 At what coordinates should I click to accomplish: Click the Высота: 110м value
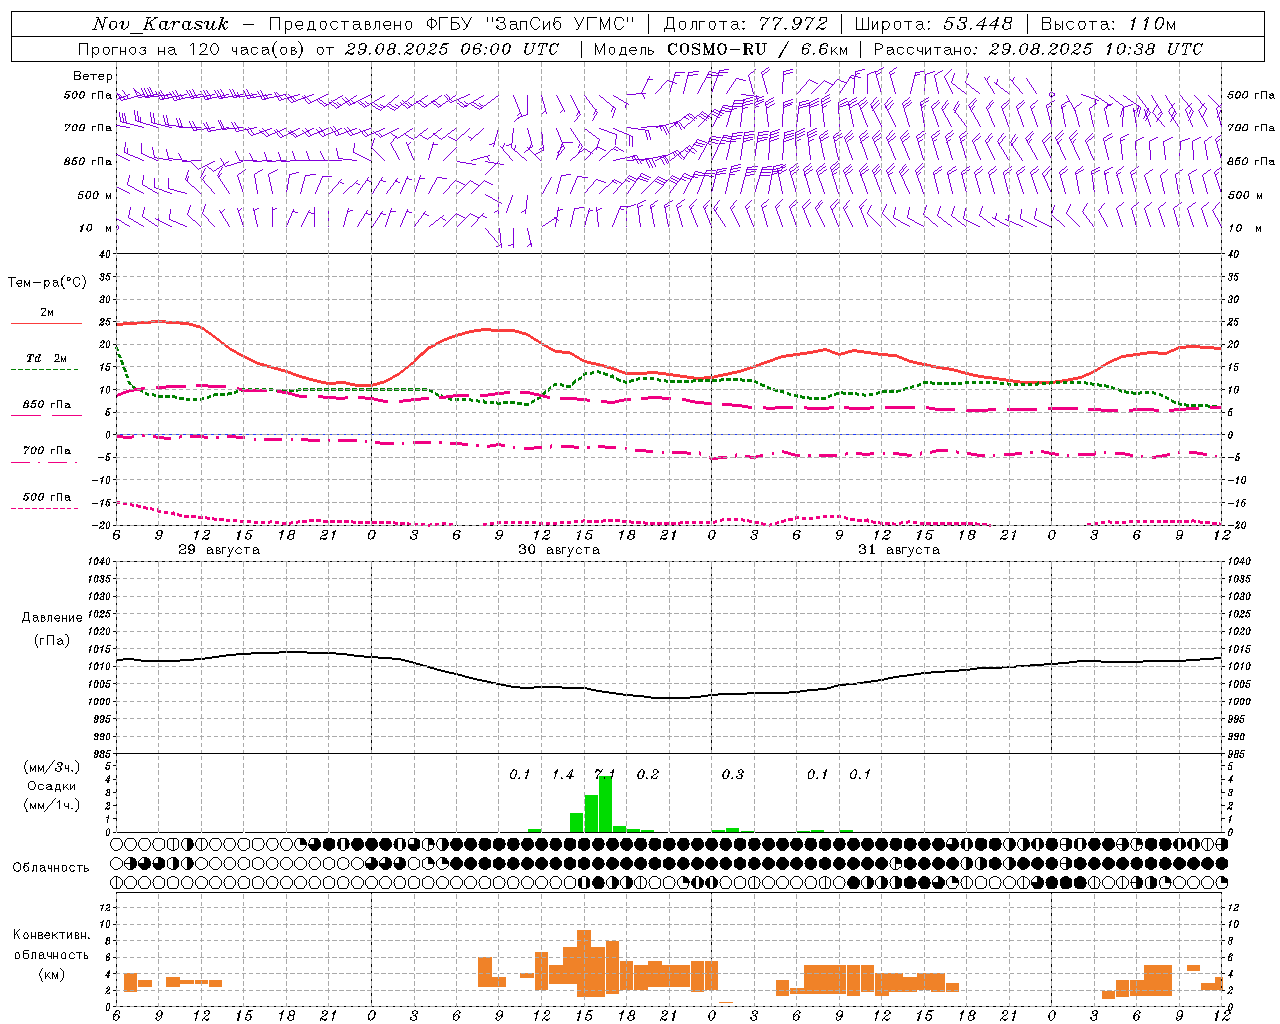pos(1108,24)
